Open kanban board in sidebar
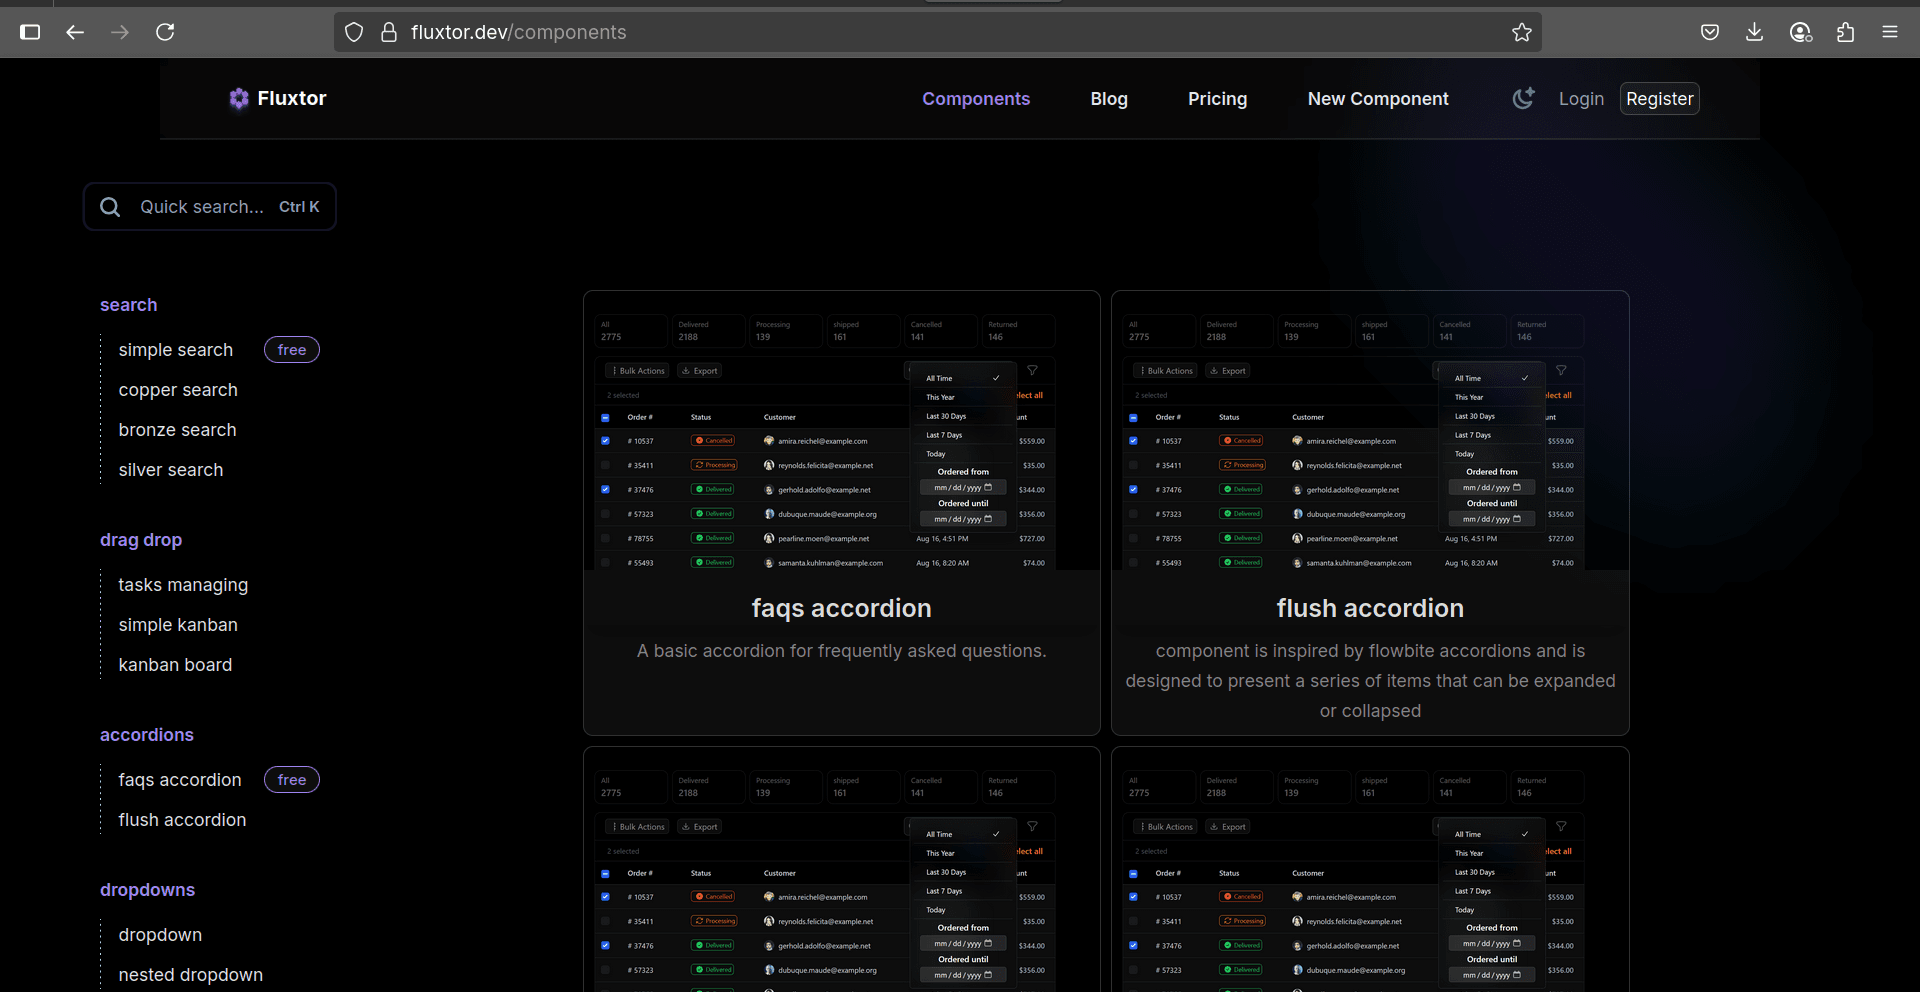 pyautogui.click(x=175, y=665)
